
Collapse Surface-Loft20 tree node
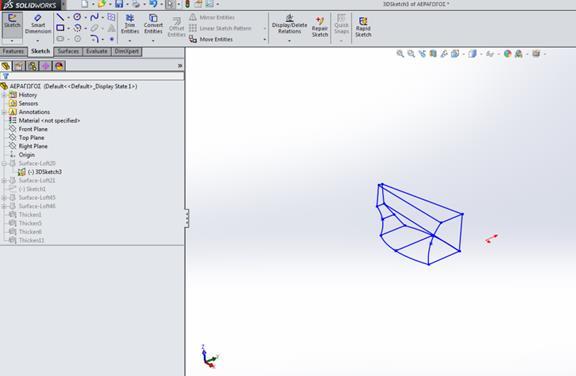coord(4,163)
